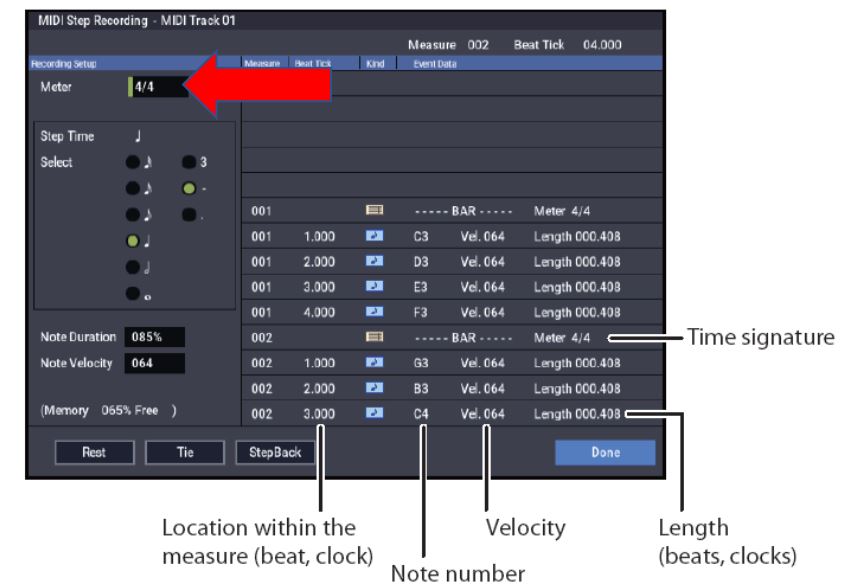Click the bar icon in measure 001 BAR row
845x586 pixels.
pos(375,210)
